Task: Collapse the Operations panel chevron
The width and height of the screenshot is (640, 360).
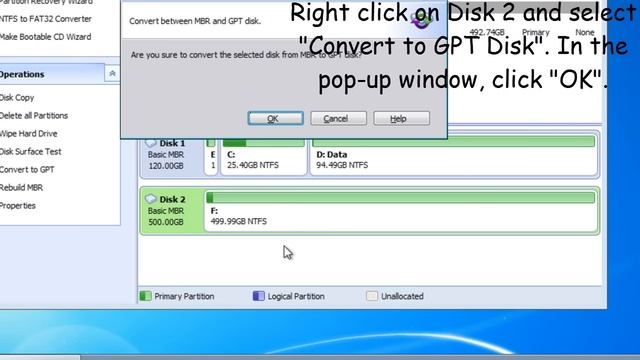Action: 112,74
